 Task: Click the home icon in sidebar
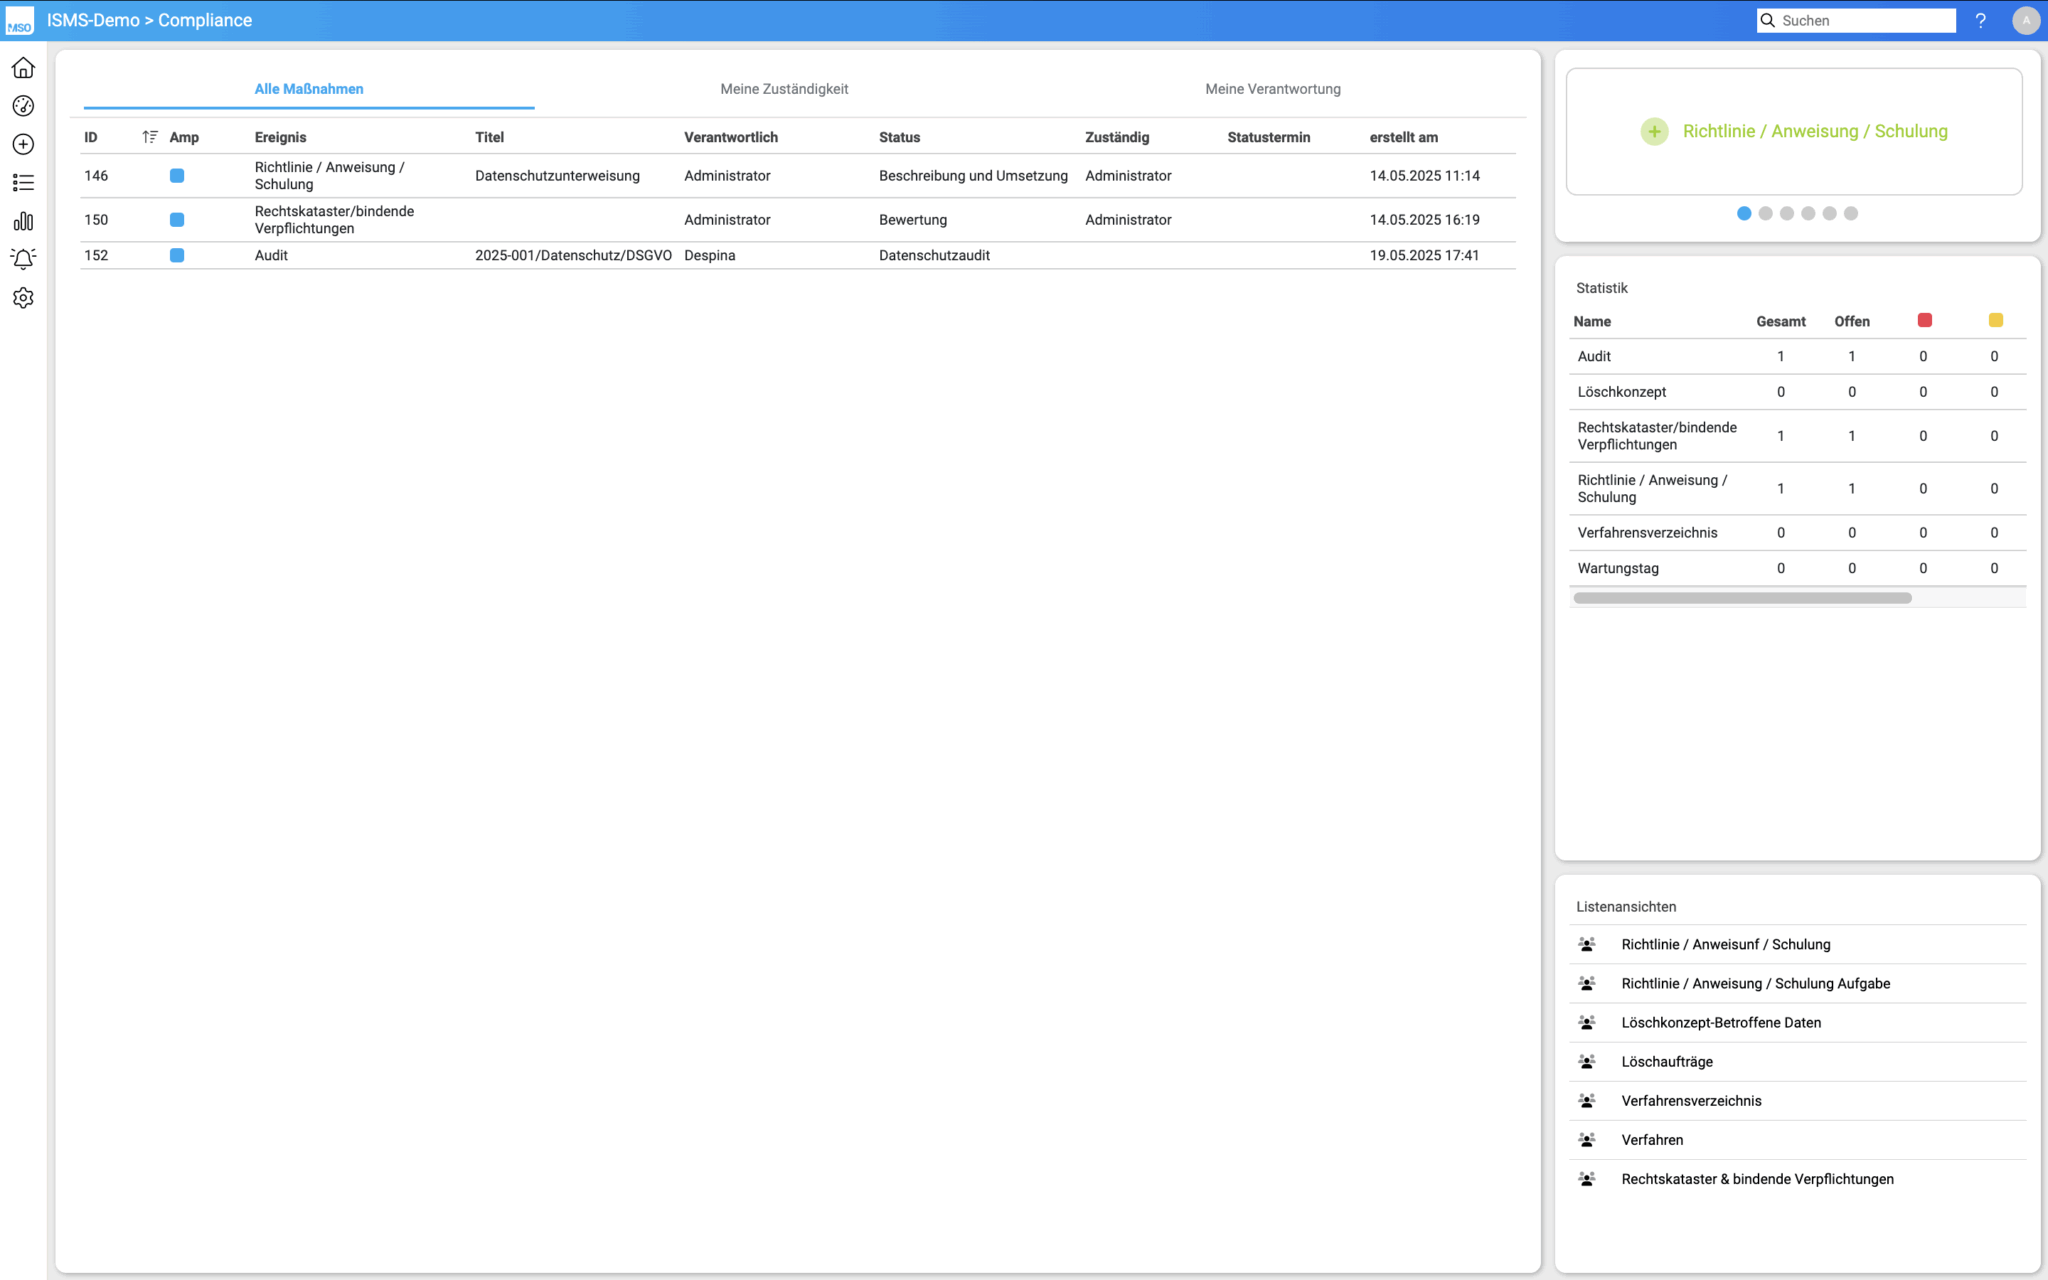(x=23, y=68)
